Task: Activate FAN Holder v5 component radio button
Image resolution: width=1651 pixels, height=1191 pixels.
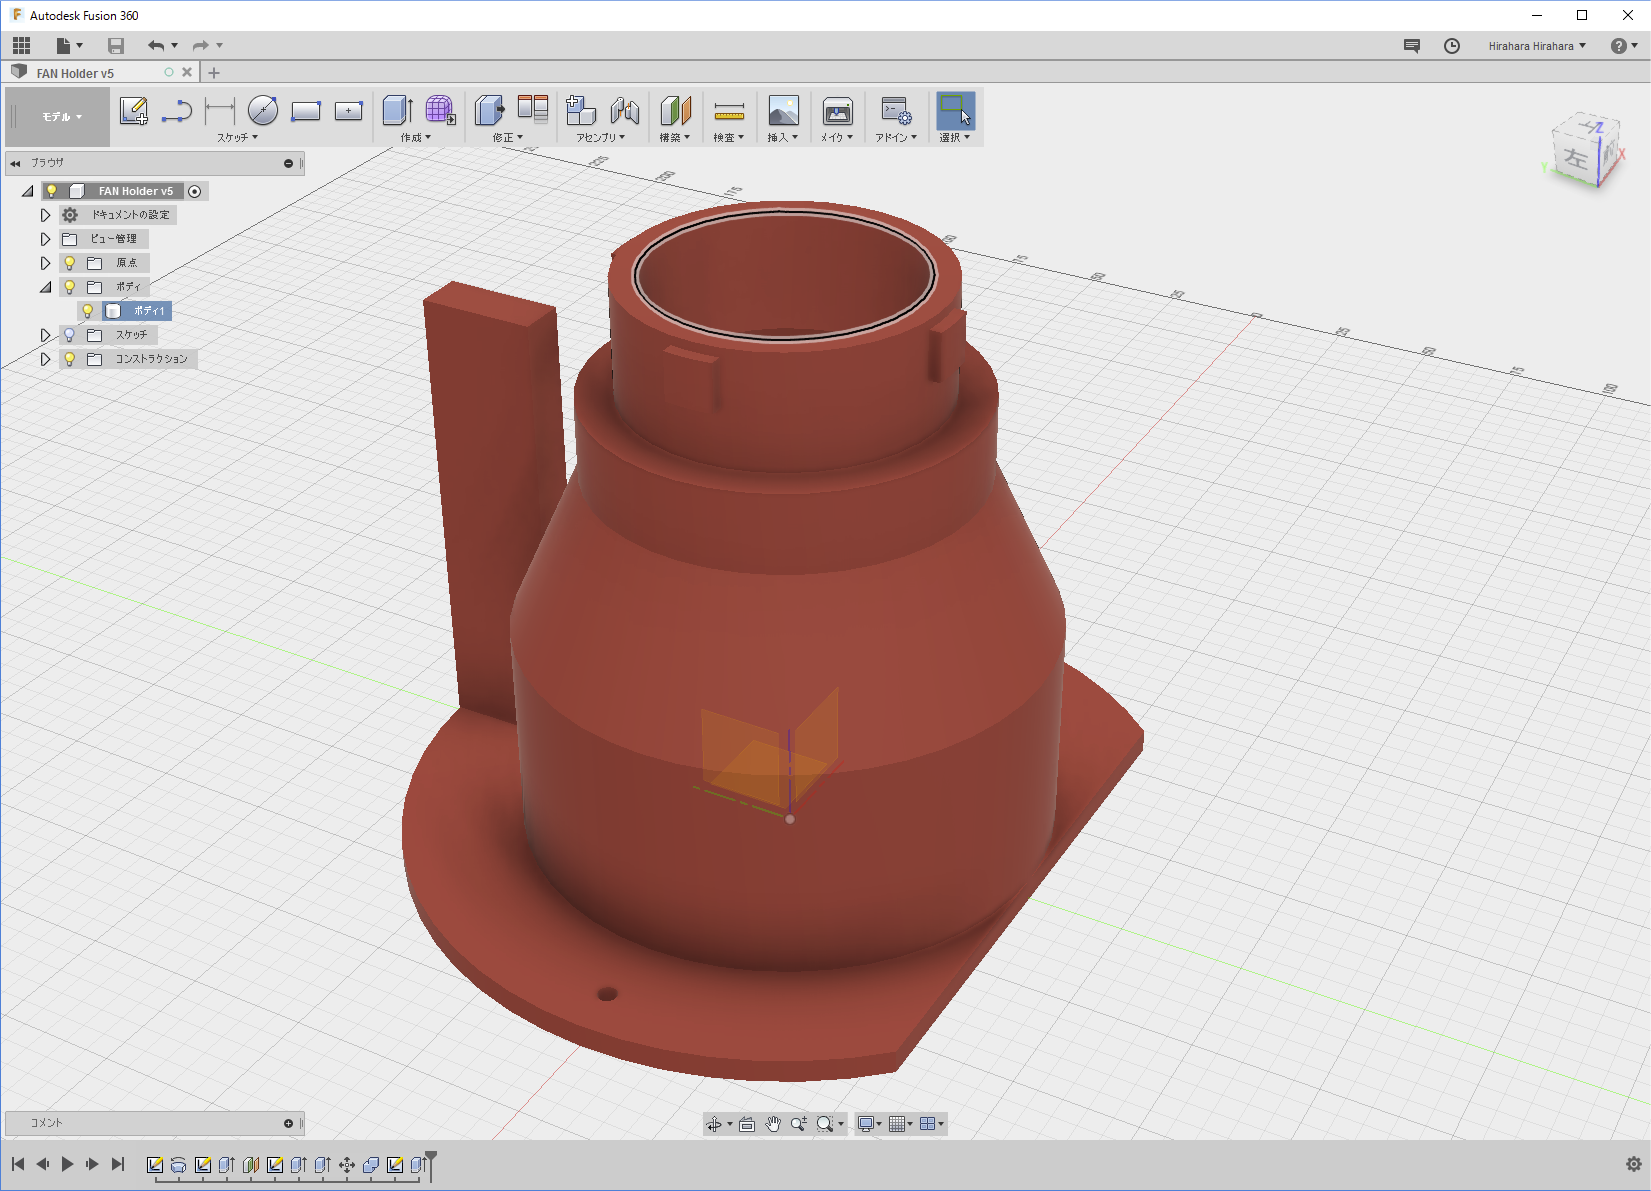Action: (x=195, y=191)
